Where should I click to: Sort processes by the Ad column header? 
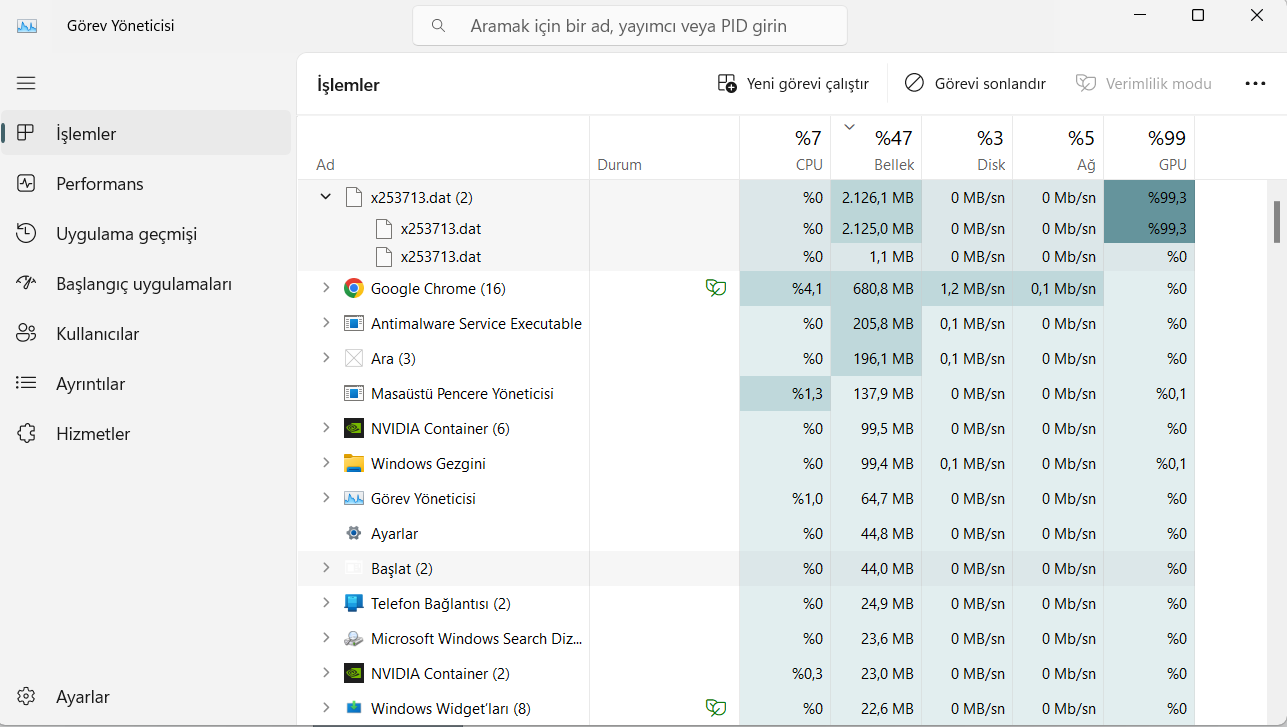pos(444,148)
